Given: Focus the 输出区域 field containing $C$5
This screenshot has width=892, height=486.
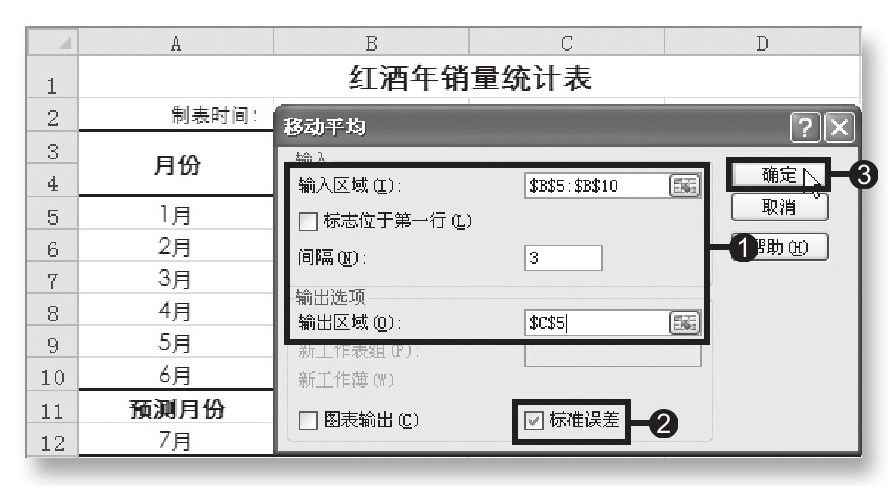Looking at the screenshot, I should point(597,323).
